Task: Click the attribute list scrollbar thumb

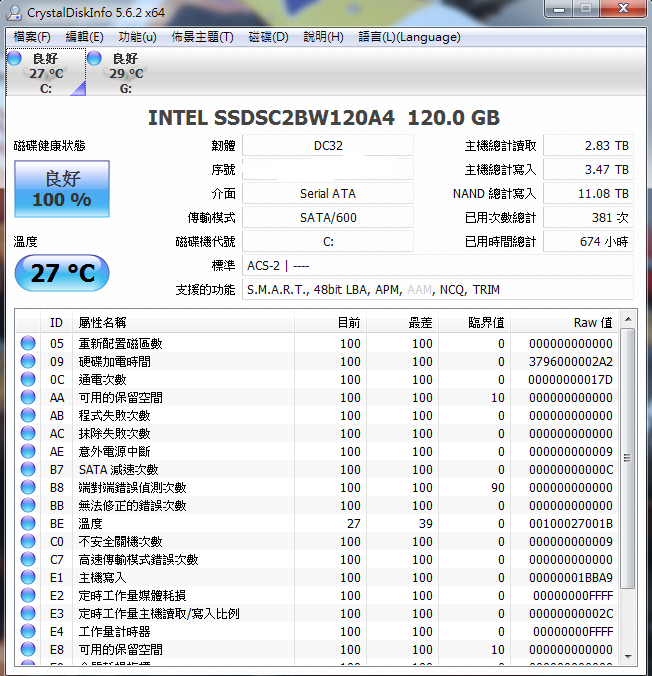Action: [x=628, y=458]
